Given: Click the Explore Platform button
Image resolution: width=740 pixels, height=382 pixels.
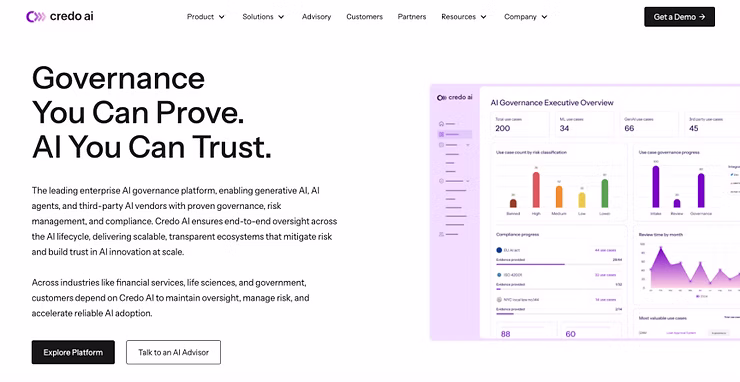Looking at the screenshot, I should pyautogui.click(x=73, y=352).
